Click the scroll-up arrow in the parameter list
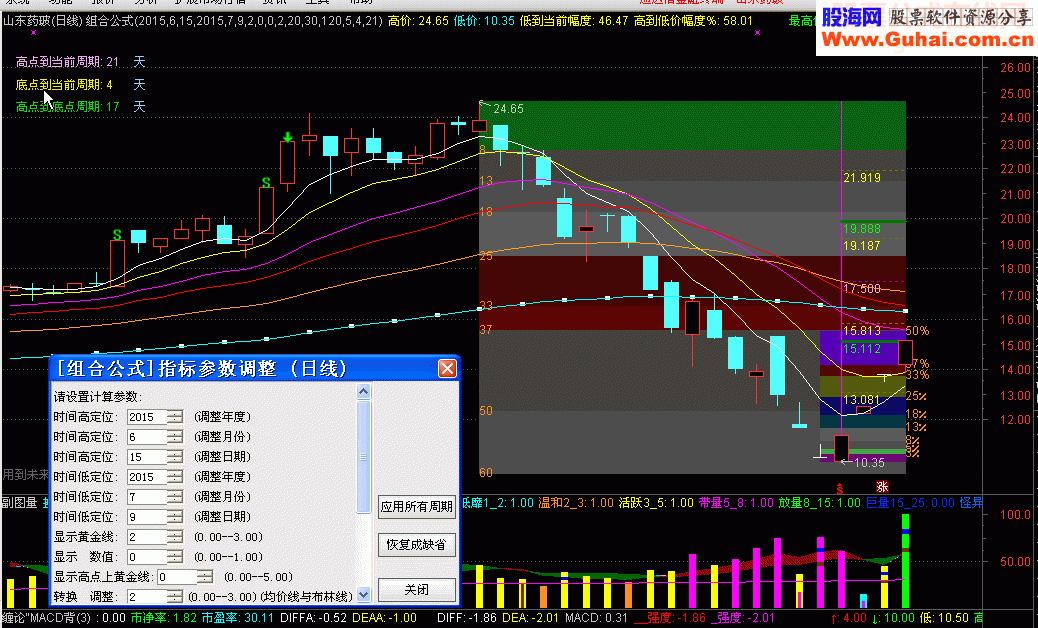 tap(363, 392)
